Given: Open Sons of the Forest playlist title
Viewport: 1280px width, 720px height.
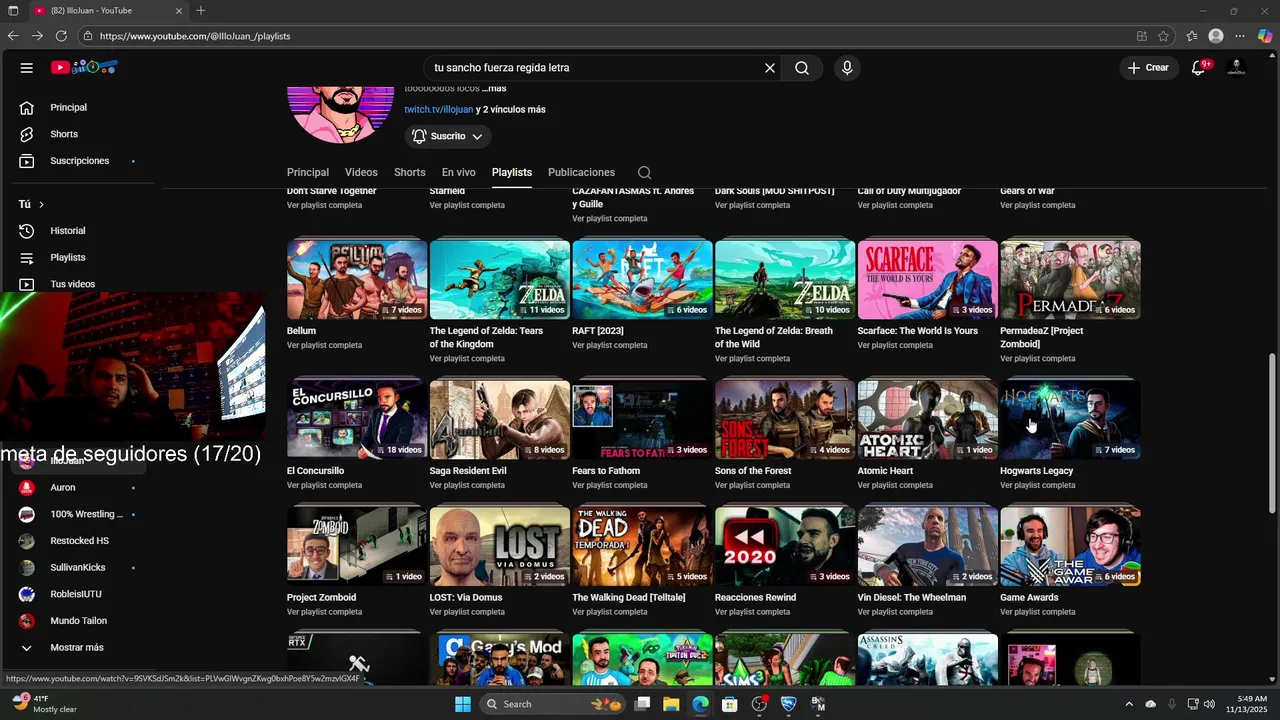Looking at the screenshot, I should 753,471.
